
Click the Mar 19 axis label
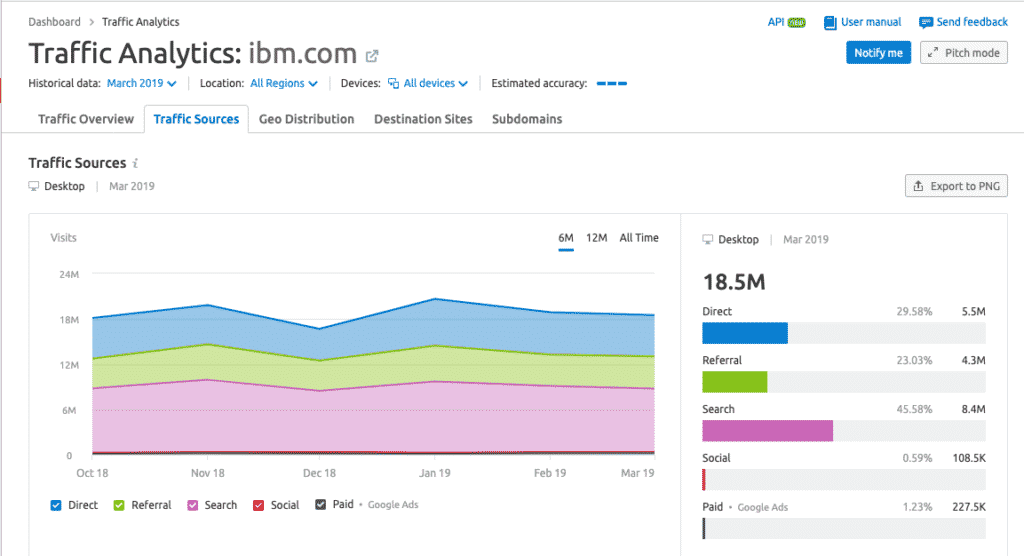(637, 473)
